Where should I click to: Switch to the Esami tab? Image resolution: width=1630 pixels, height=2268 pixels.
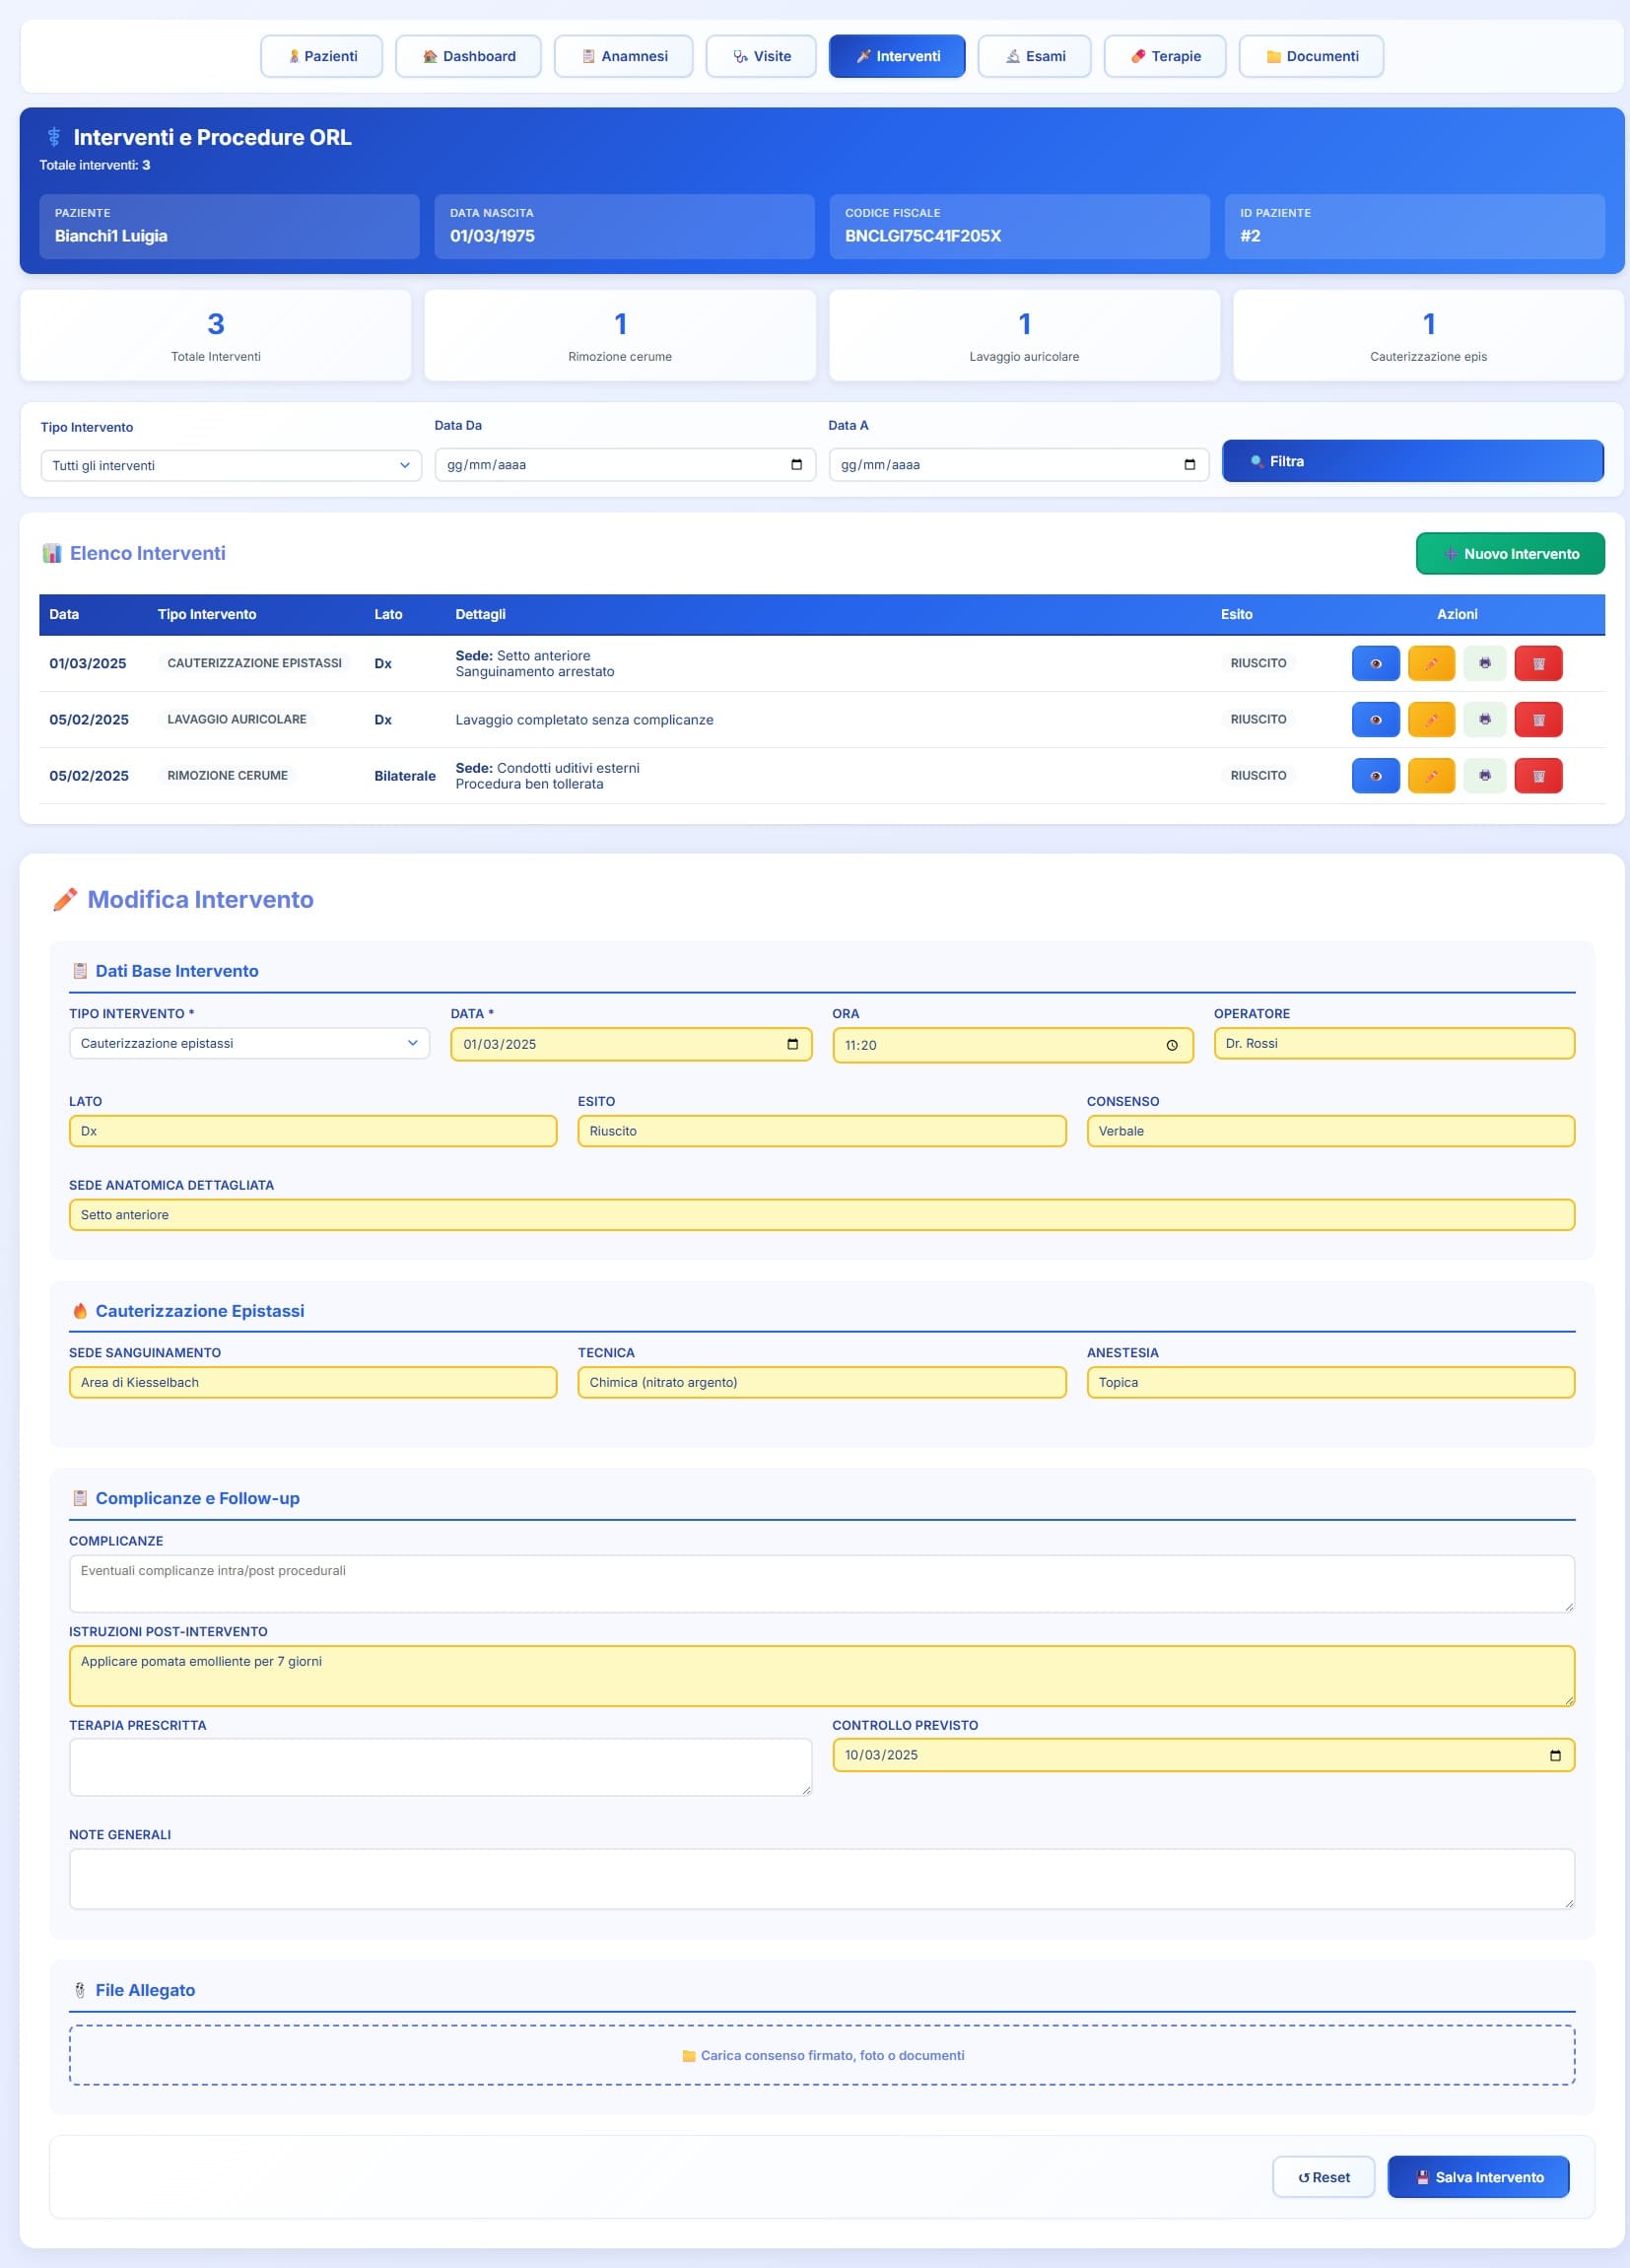(x=1034, y=56)
